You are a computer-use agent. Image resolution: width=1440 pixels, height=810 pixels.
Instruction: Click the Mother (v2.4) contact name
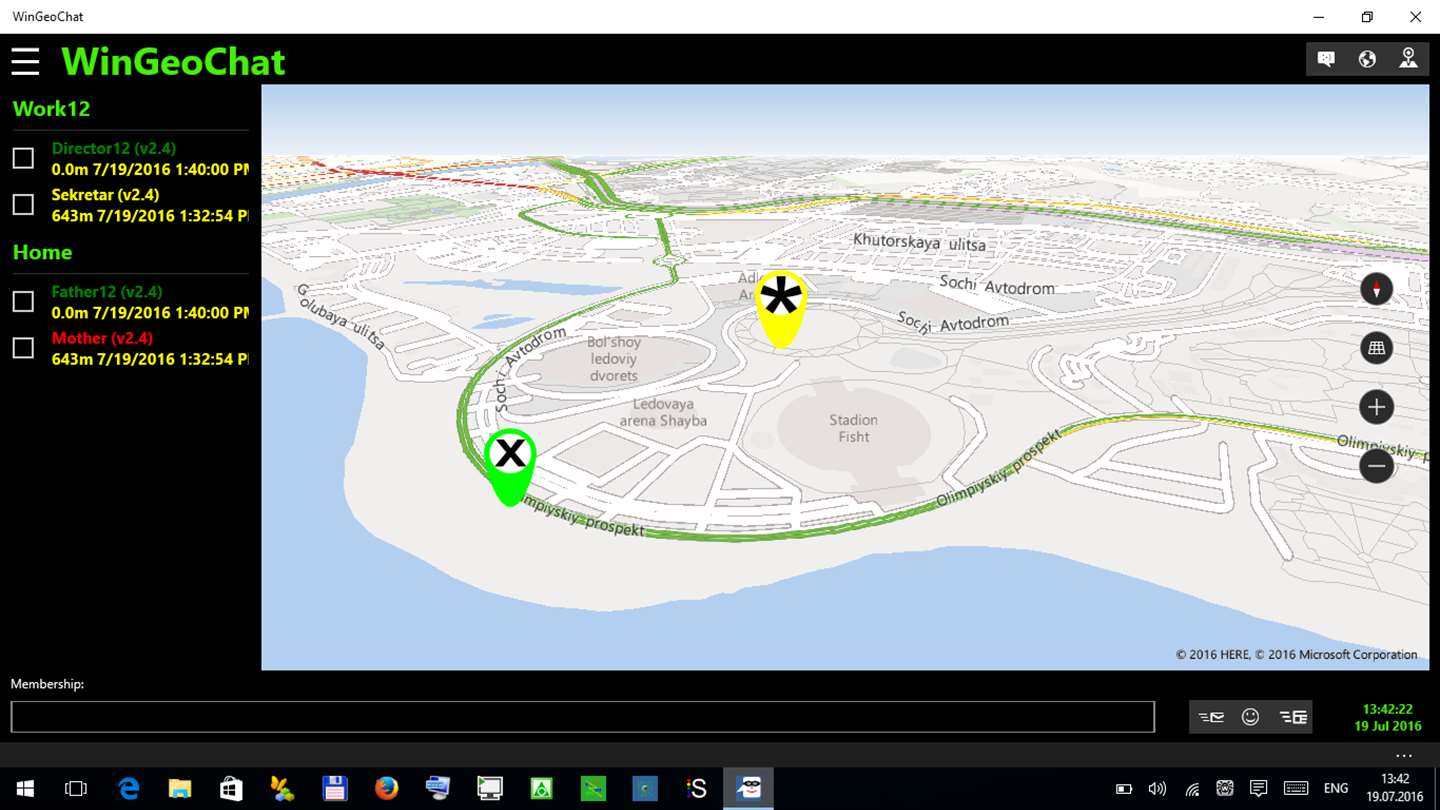click(x=102, y=338)
